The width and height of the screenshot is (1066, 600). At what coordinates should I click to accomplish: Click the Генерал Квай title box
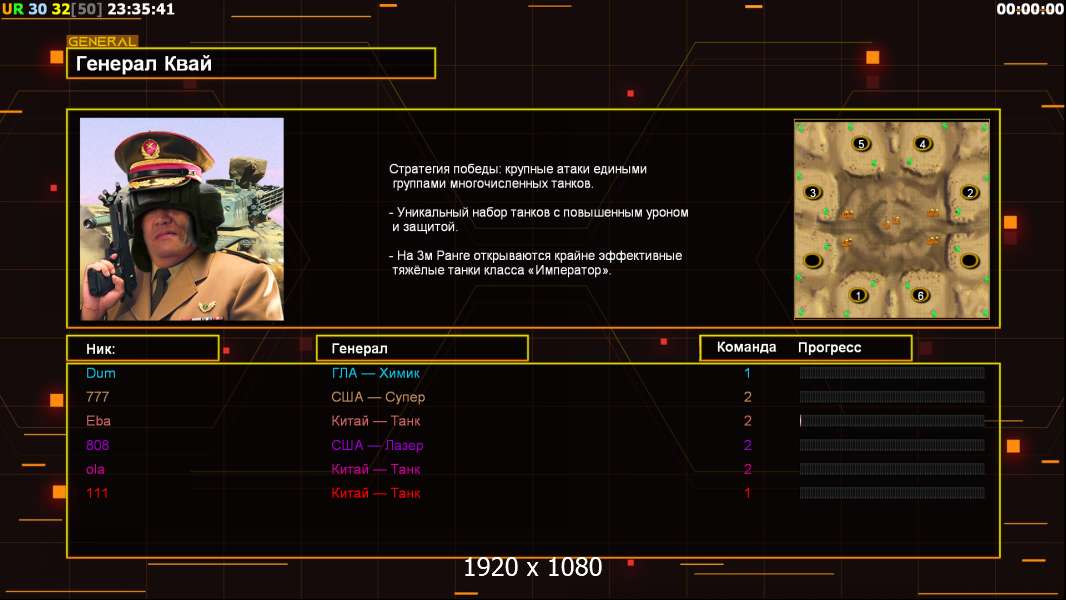[x=251, y=64]
